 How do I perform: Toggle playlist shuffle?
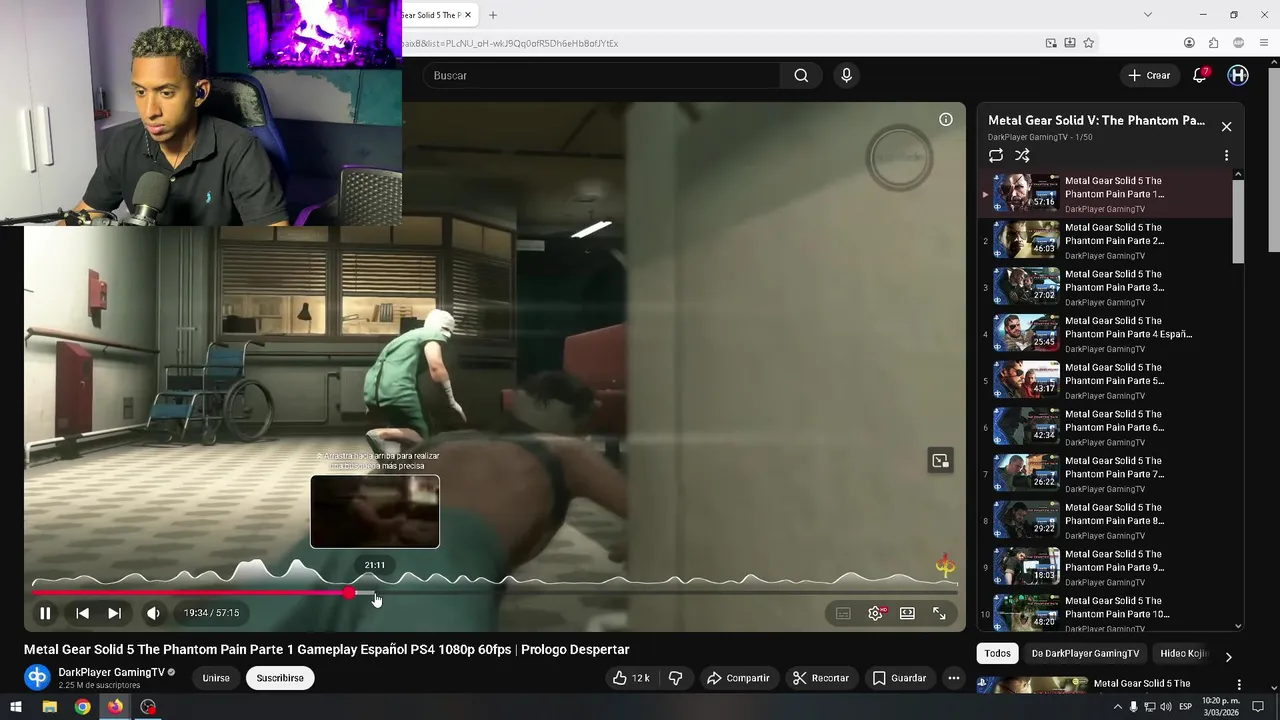coord(1022,155)
